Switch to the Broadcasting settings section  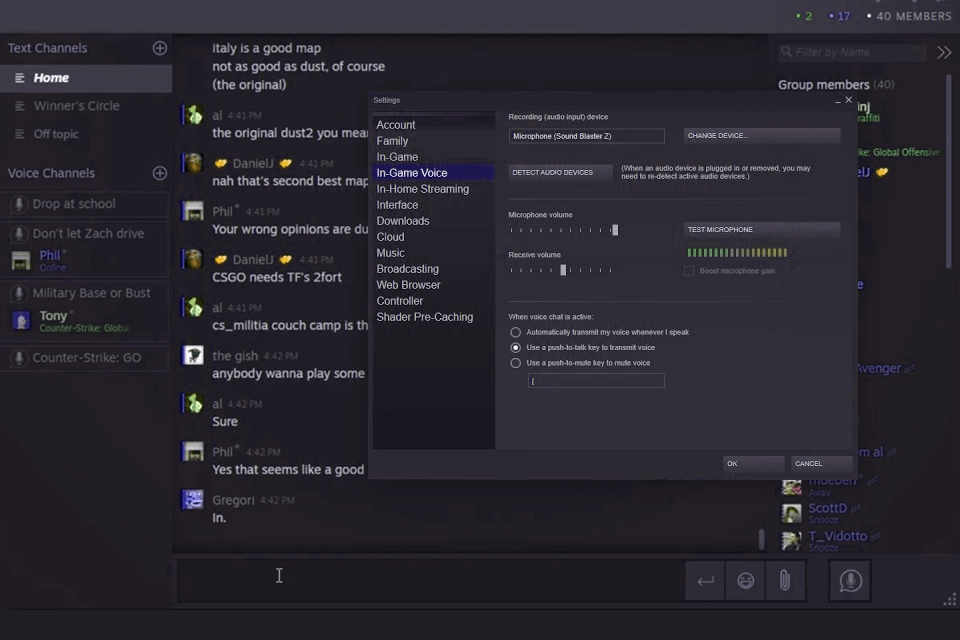407,268
